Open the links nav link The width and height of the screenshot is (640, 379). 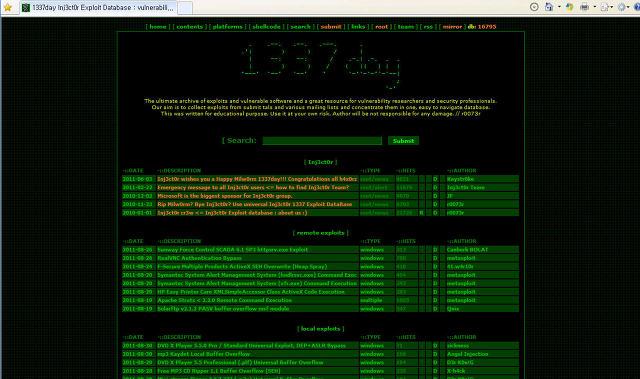(358, 27)
